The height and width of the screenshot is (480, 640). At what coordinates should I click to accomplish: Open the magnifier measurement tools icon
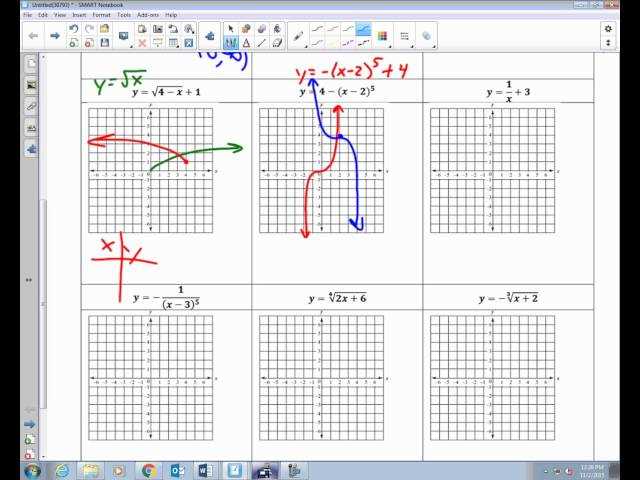[189, 29]
